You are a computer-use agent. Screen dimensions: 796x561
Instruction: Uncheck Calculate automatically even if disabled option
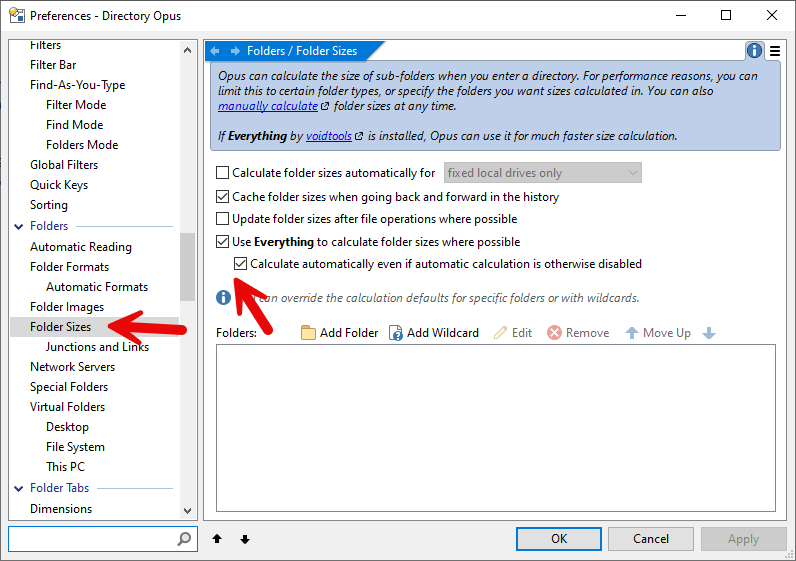pyautogui.click(x=240, y=264)
